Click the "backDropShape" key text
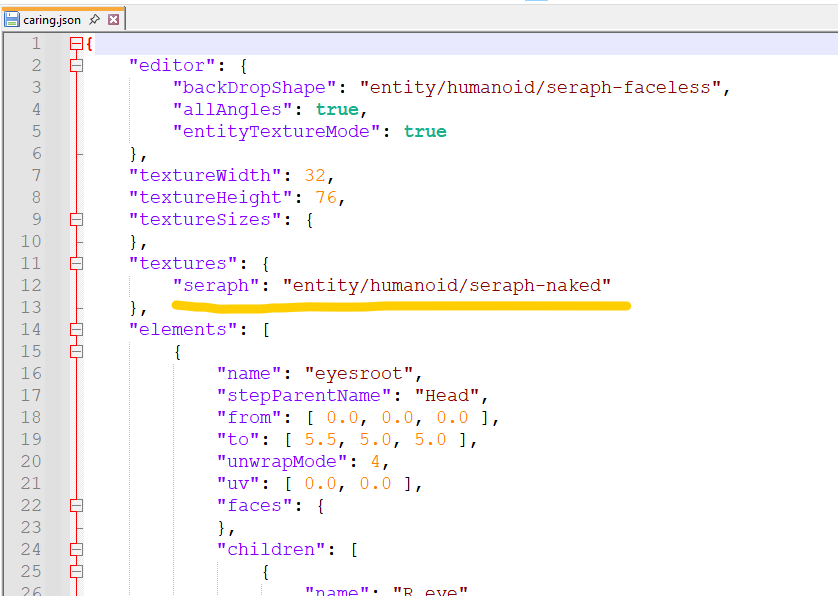The height and width of the screenshot is (596, 838). click(x=259, y=88)
